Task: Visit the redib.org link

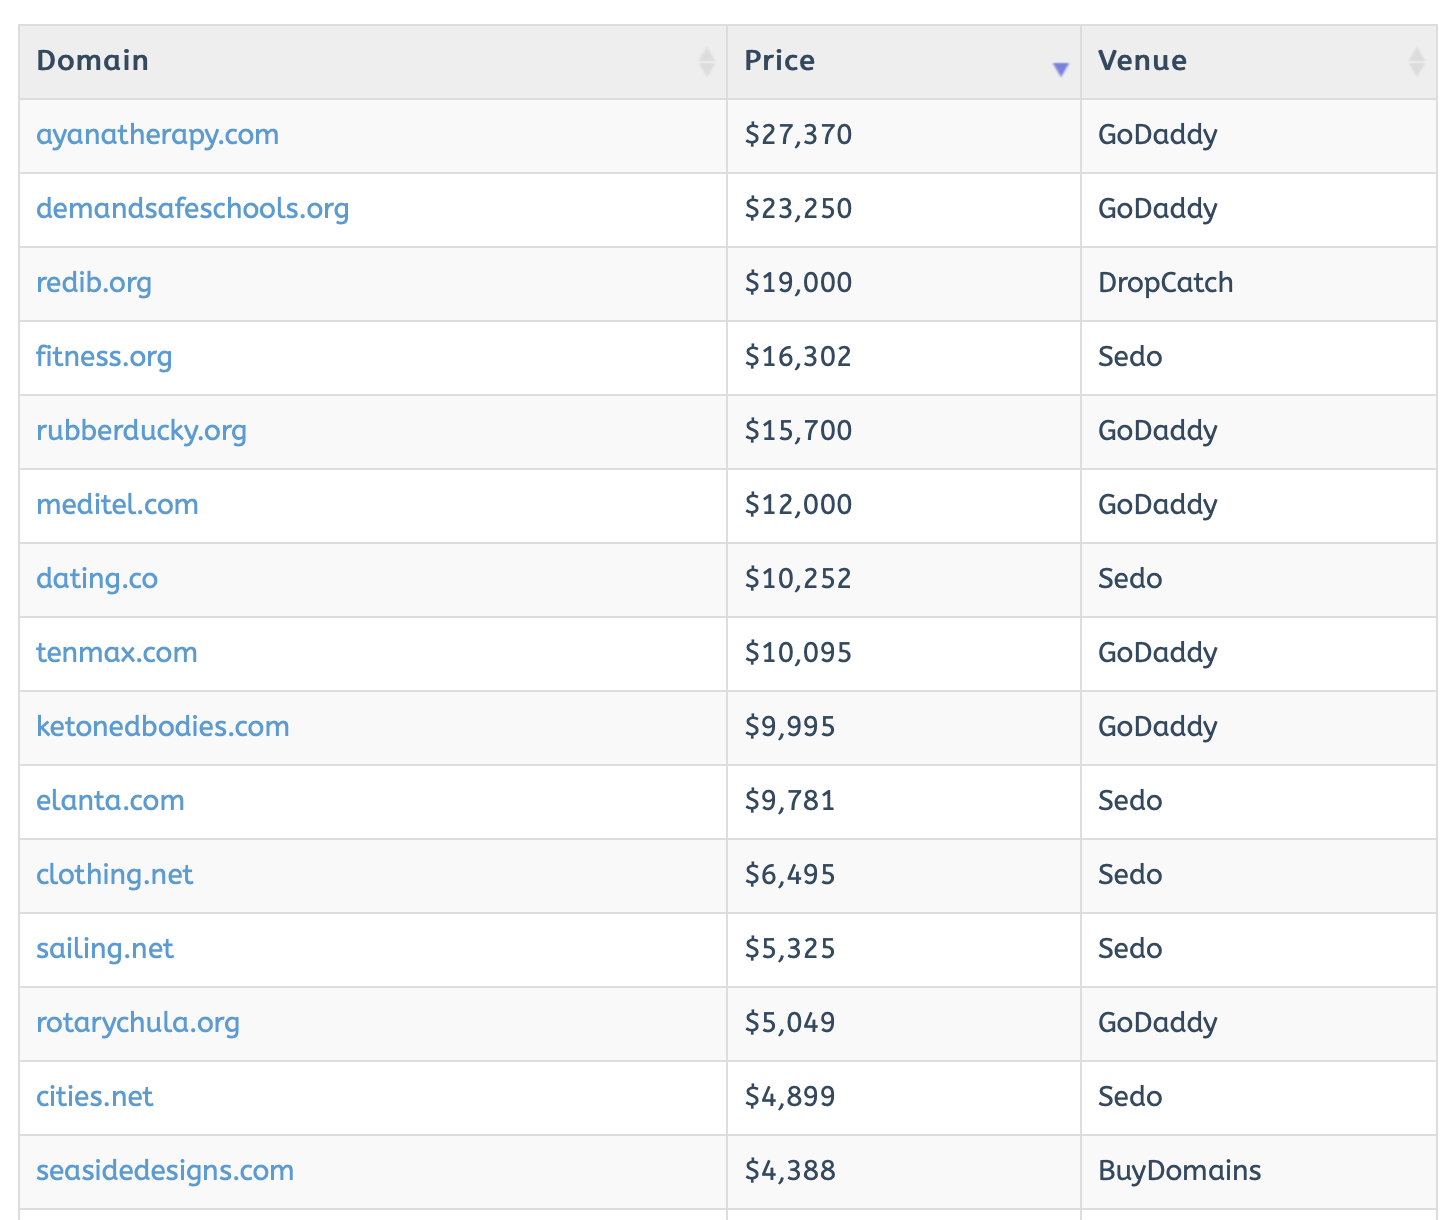Action: click(94, 283)
